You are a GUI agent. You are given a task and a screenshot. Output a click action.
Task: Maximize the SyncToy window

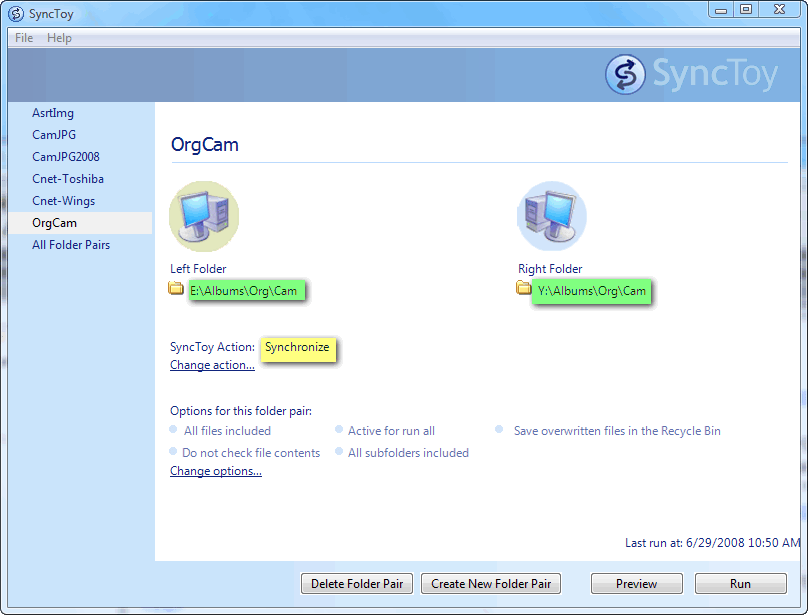tap(746, 10)
